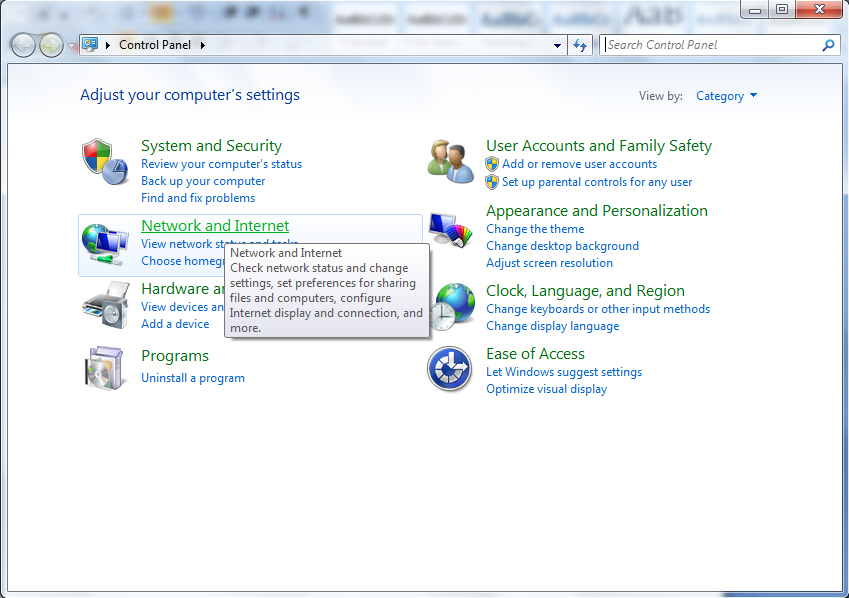Click shield icon beside Add or remove accounts
The width and height of the screenshot is (849, 598).
(492, 164)
